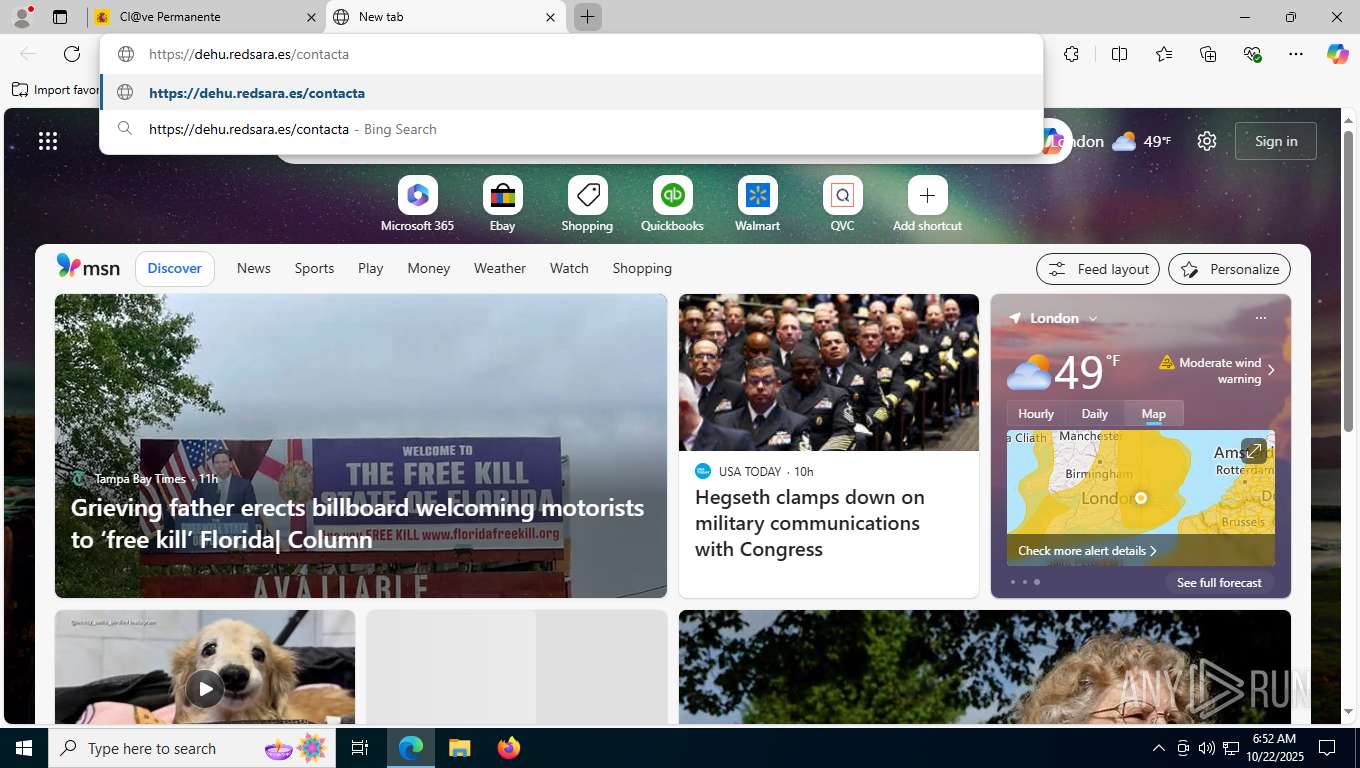The height and width of the screenshot is (768, 1360).
Task: Open QVC shortcut tile
Action: (x=842, y=204)
